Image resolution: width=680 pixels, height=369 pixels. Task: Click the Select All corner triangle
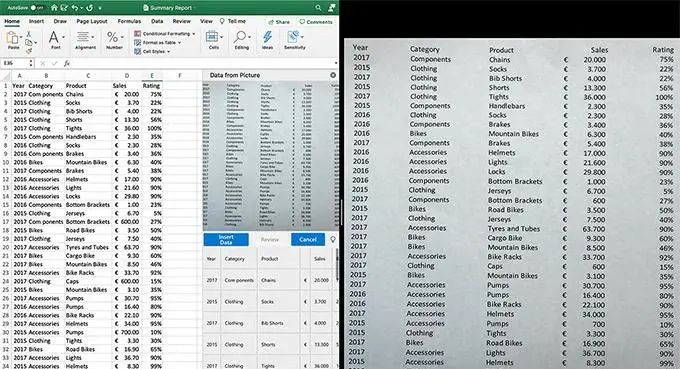(x=6, y=75)
